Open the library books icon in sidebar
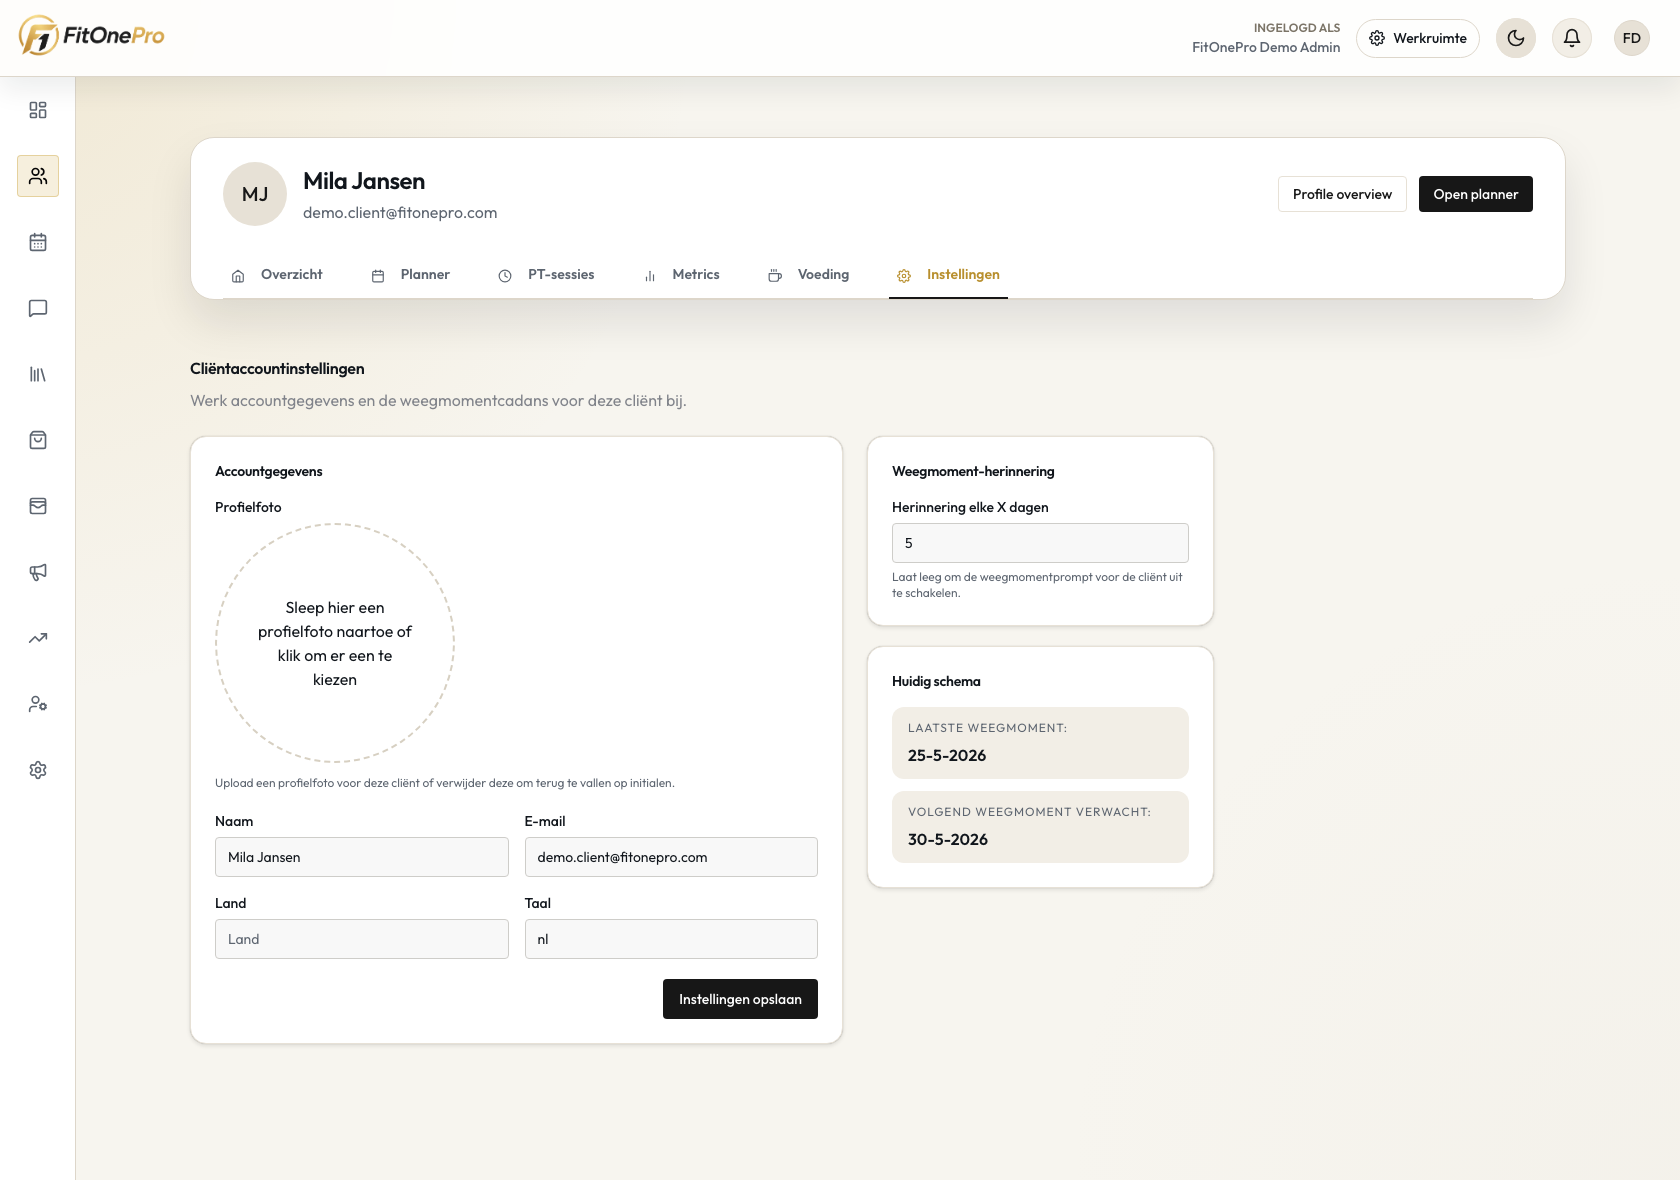 point(38,374)
